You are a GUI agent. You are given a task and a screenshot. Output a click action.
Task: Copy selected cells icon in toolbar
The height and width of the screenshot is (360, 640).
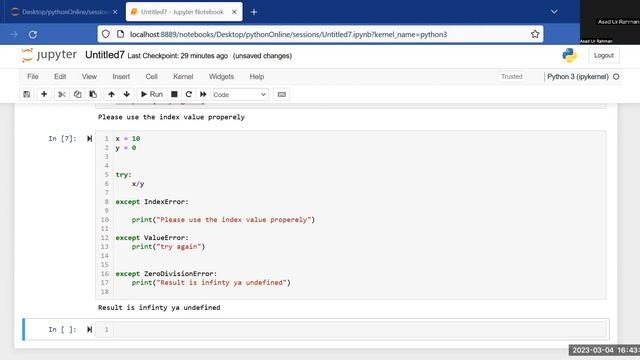point(77,94)
